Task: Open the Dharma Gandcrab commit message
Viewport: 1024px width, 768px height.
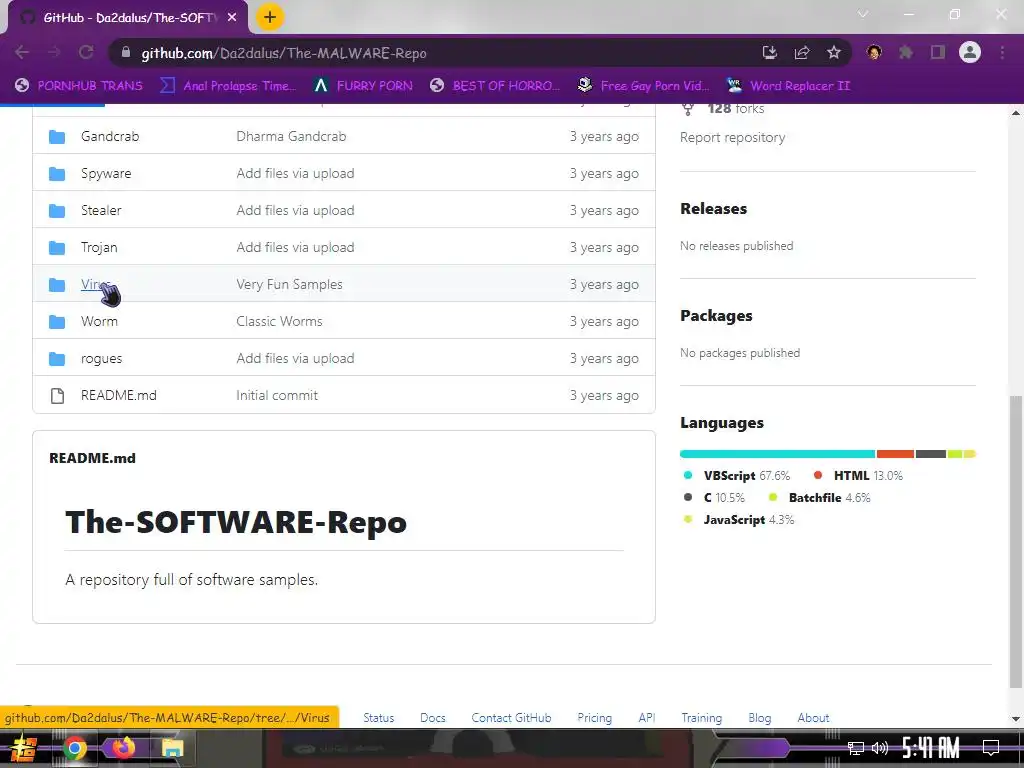Action: tap(291, 136)
